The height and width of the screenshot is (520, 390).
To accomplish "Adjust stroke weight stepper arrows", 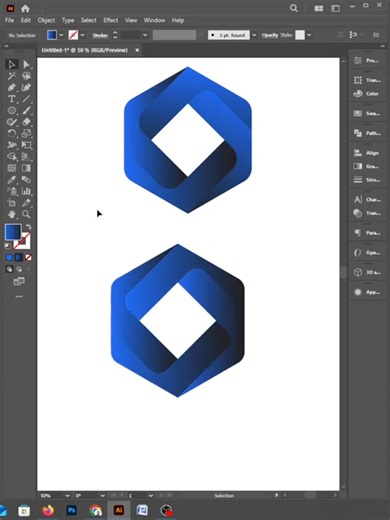I will (x=115, y=35).
